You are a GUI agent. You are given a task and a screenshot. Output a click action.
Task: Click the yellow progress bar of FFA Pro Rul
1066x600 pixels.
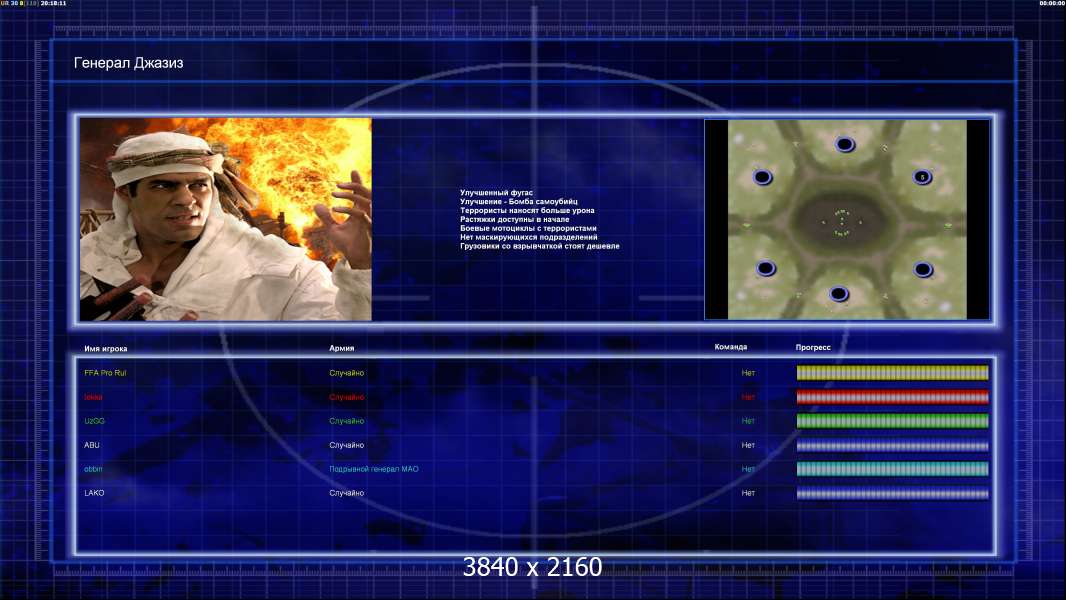click(892, 373)
